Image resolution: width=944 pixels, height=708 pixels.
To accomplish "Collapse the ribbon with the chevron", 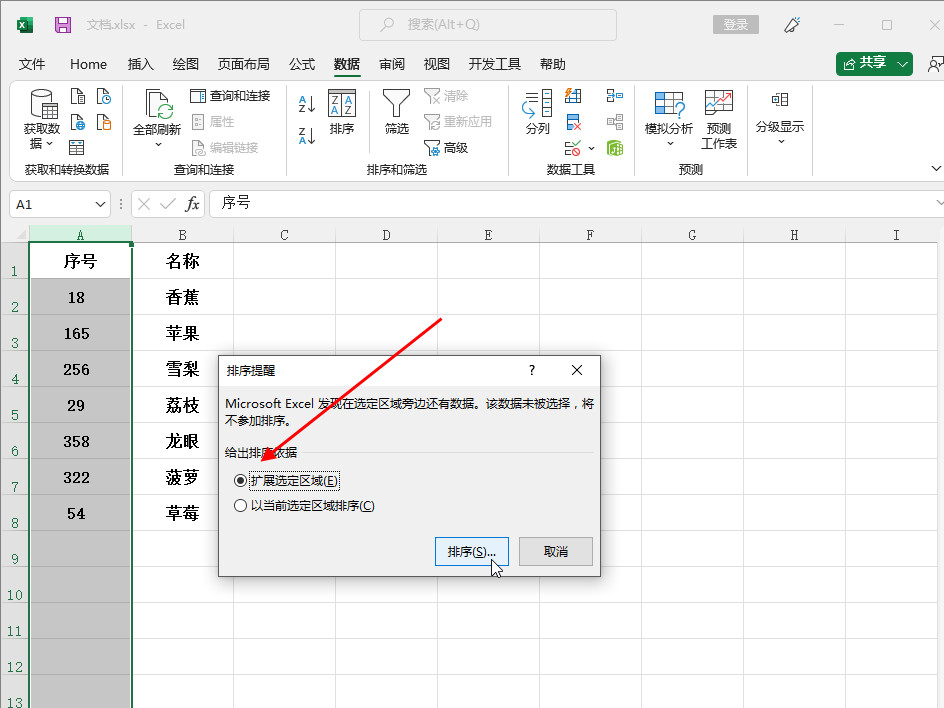I will pyautogui.click(x=936, y=169).
